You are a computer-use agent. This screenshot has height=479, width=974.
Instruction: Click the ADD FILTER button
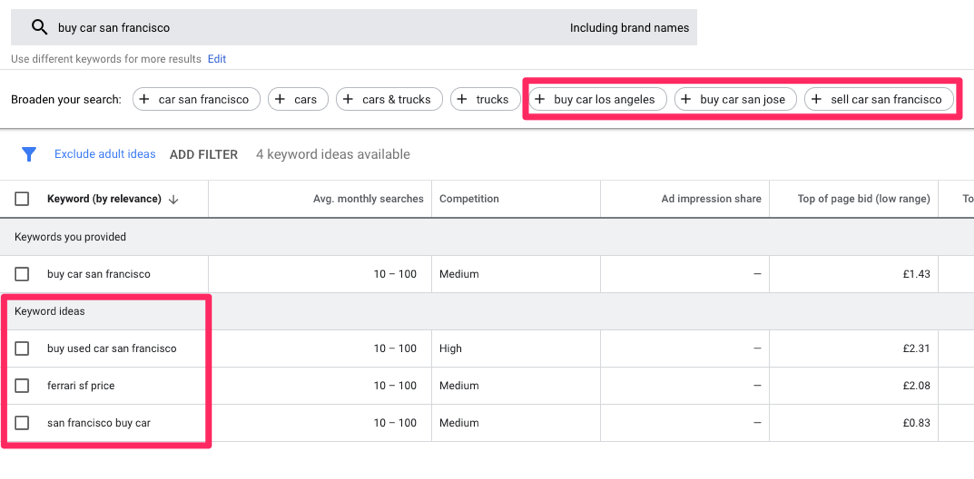coord(203,154)
